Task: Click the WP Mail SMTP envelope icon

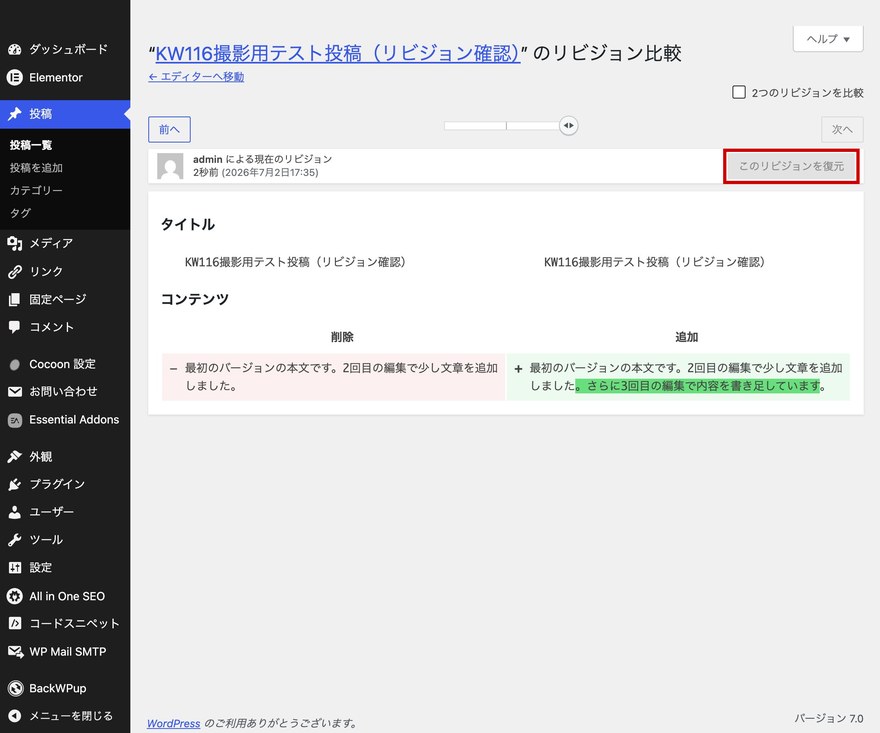Action: click(x=15, y=652)
